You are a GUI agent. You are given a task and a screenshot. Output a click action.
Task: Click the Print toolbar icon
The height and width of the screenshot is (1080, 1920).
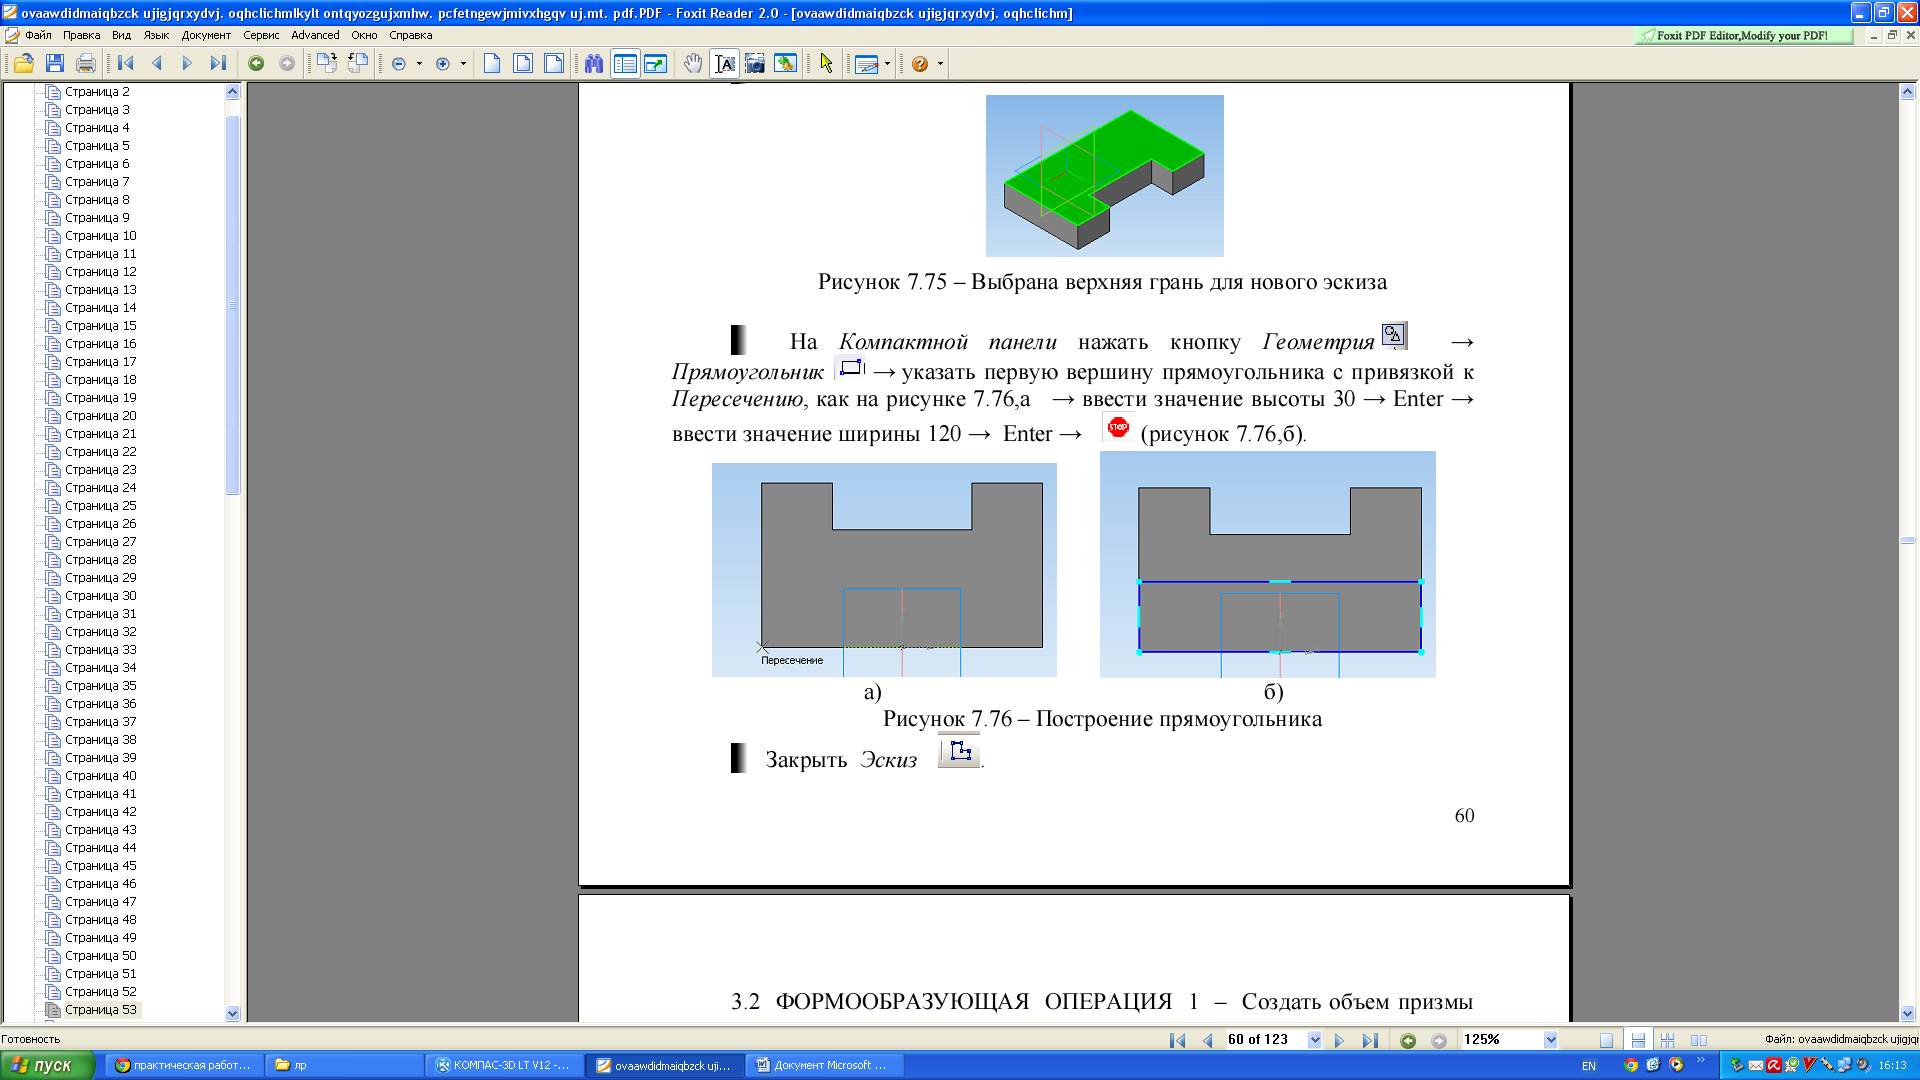click(86, 63)
